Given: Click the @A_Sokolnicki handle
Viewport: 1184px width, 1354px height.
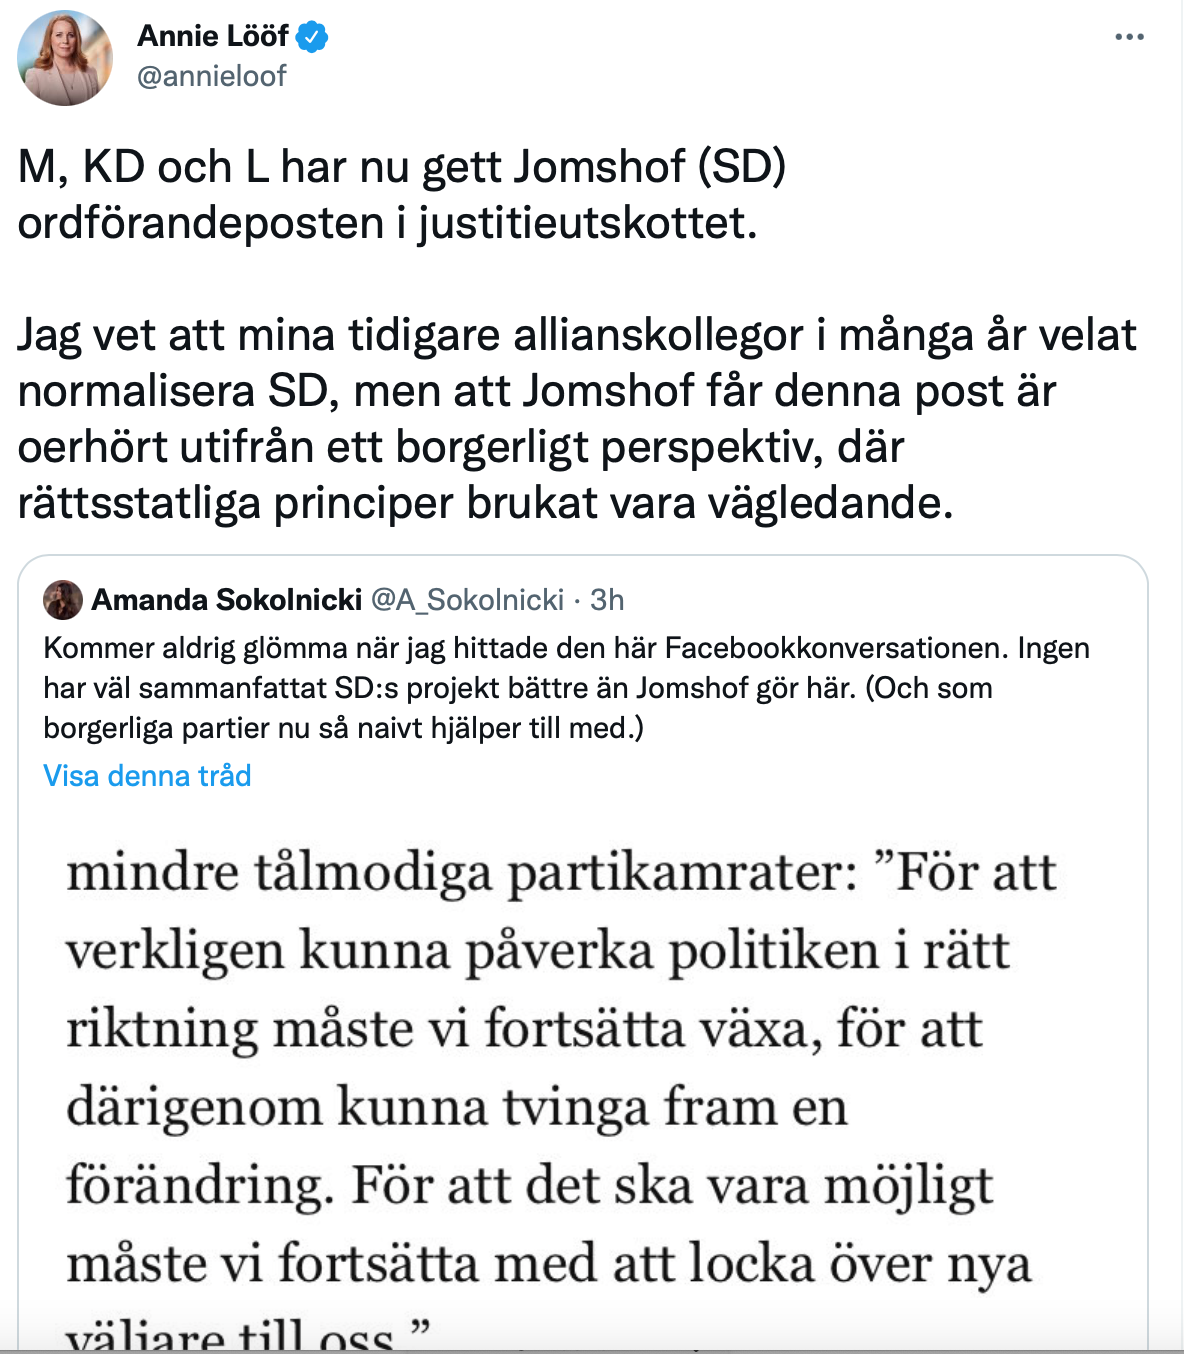Looking at the screenshot, I should click(468, 600).
